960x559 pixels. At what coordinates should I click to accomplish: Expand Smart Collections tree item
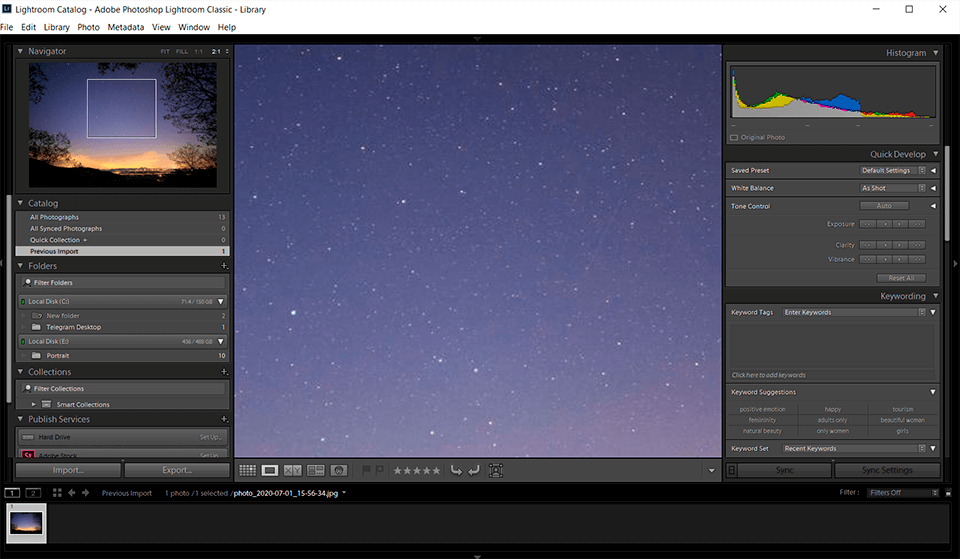(34, 404)
